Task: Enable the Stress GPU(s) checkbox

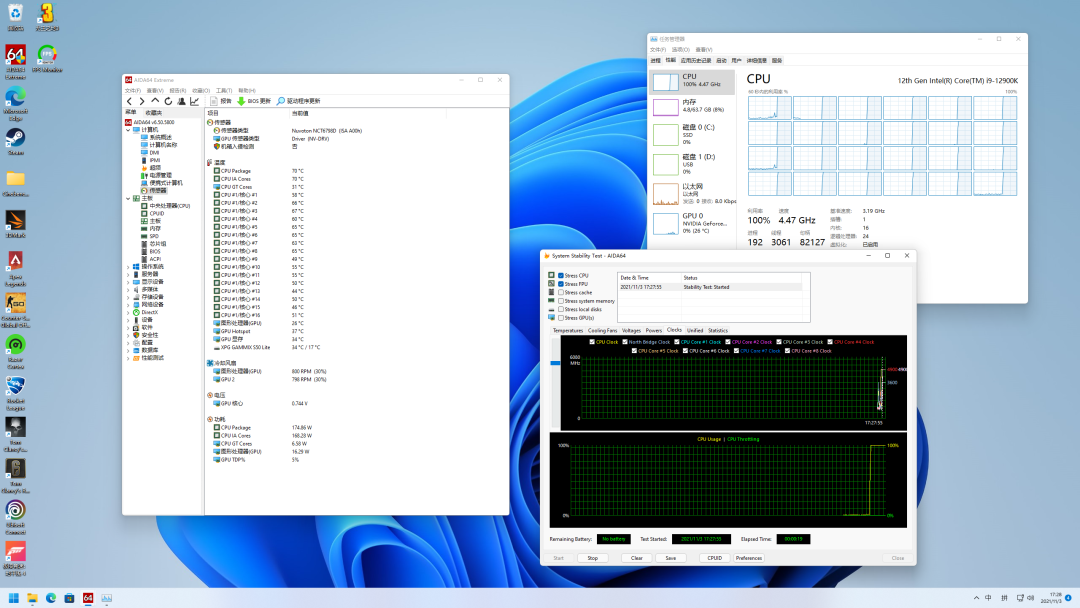Action: [x=561, y=318]
